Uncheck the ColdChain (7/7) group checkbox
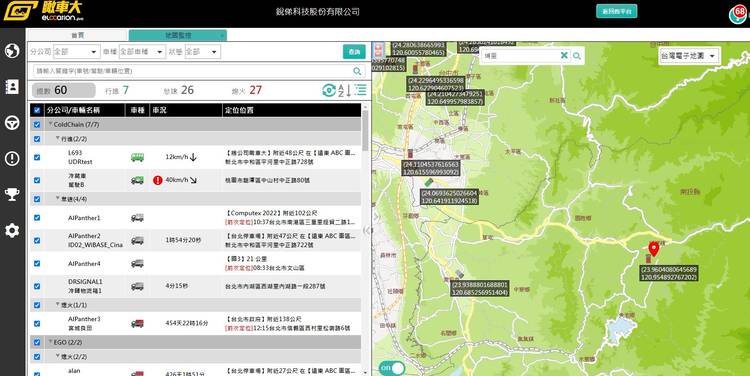 [x=37, y=124]
